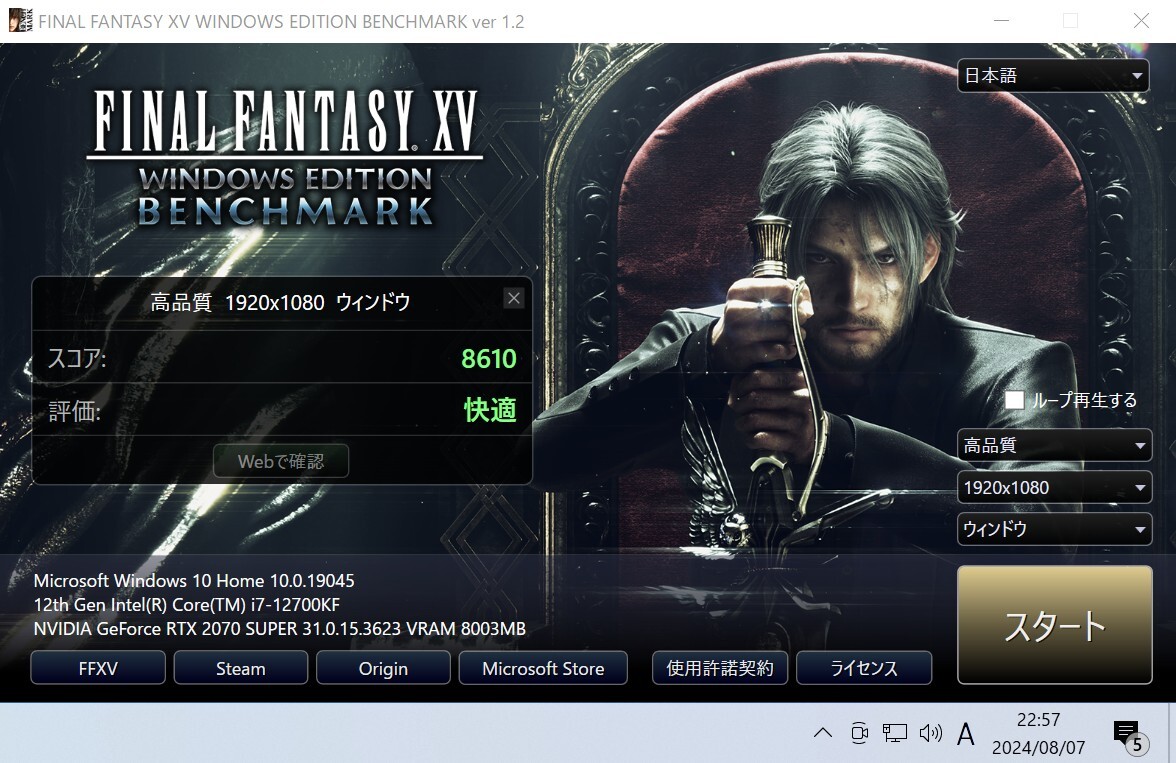The width and height of the screenshot is (1176, 763).
Task: Open the FFXV link button
Action: pyautogui.click(x=98, y=668)
